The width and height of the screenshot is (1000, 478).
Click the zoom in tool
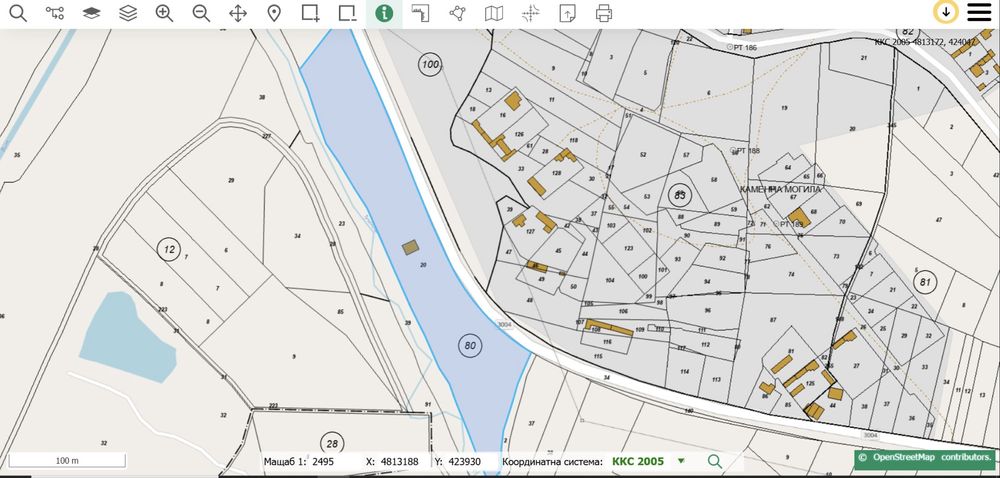(x=164, y=13)
